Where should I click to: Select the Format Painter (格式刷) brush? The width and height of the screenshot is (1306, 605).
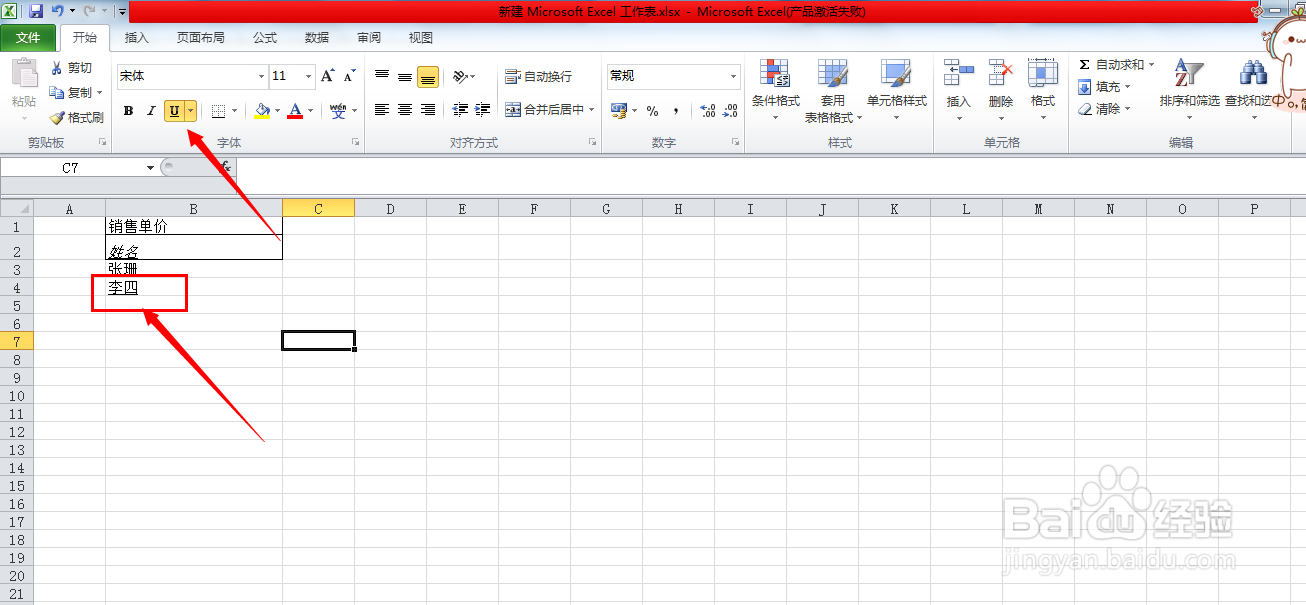(x=76, y=117)
